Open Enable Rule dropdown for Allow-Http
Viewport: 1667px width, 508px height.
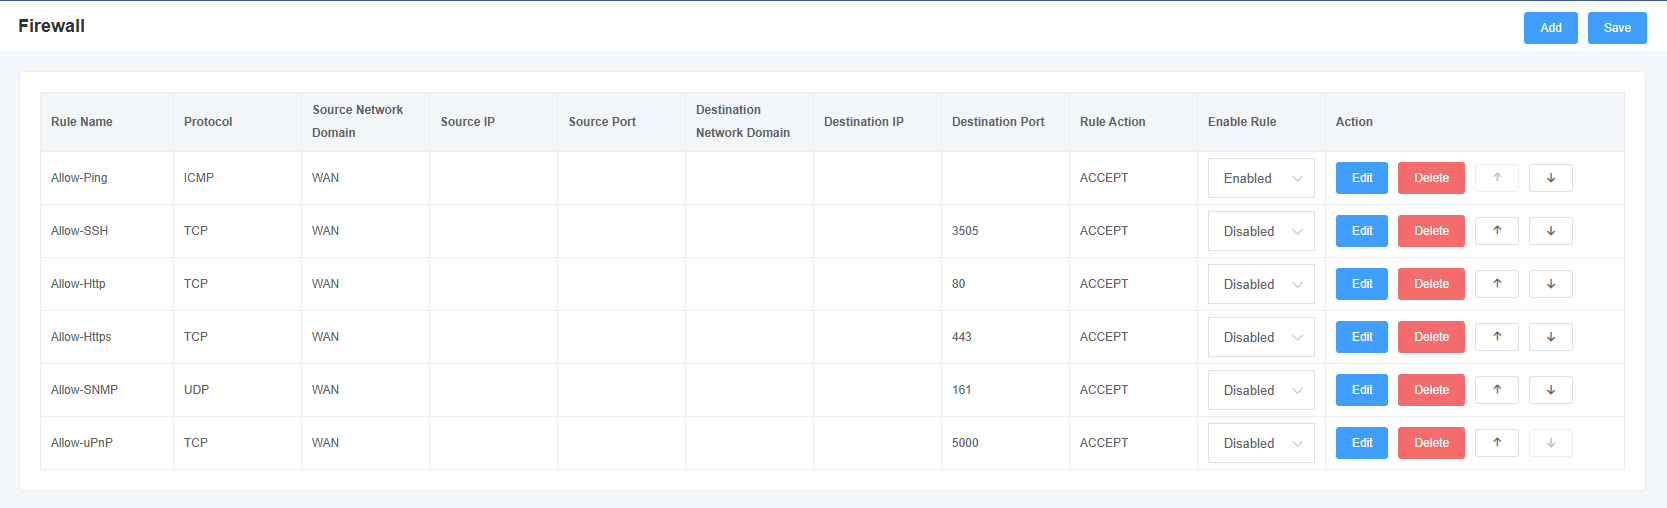tap(1261, 284)
